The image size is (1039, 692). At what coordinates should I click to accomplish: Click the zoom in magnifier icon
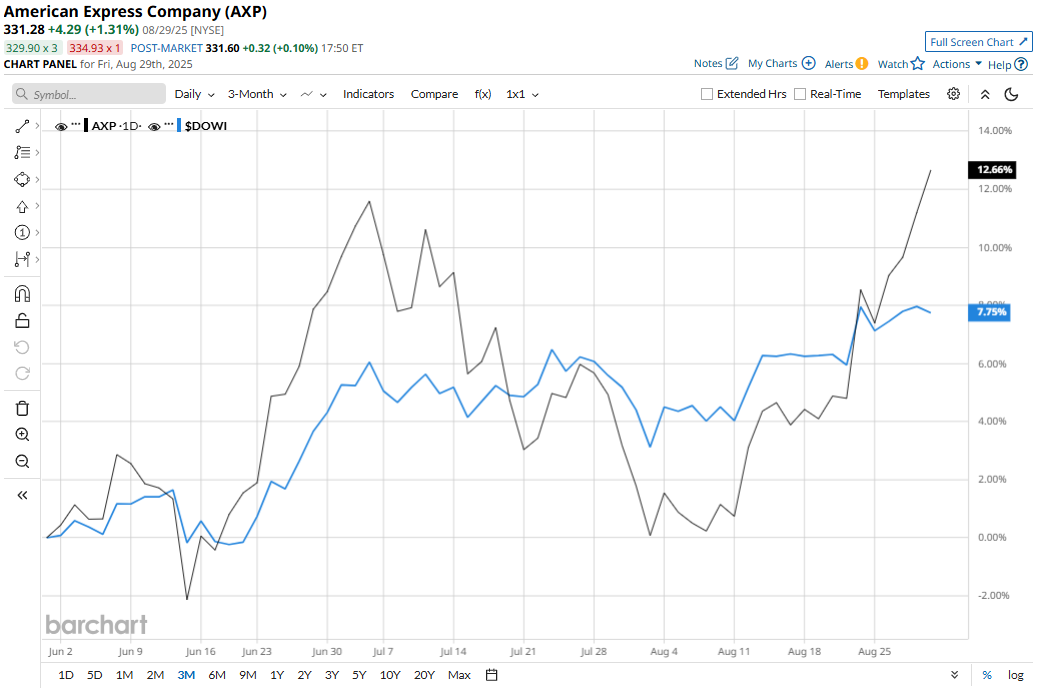(22, 435)
